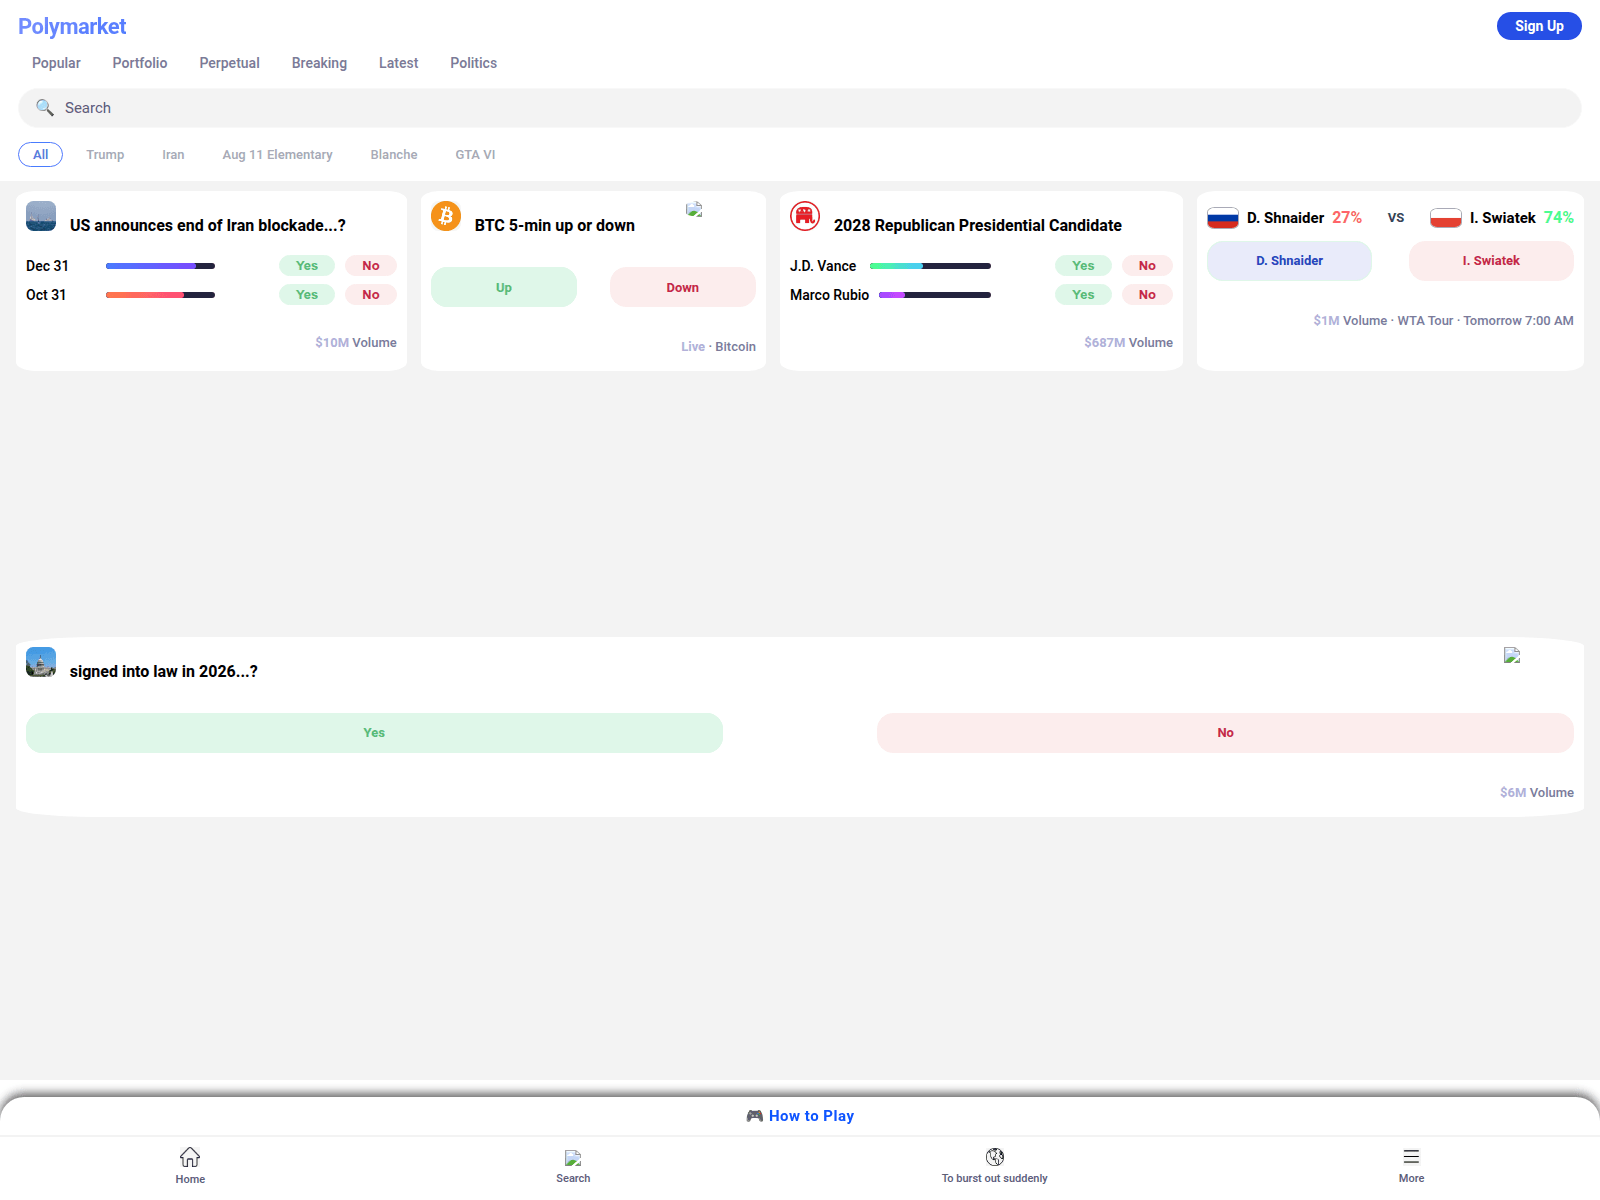Open the More hamburger menu

click(x=1411, y=1157)
